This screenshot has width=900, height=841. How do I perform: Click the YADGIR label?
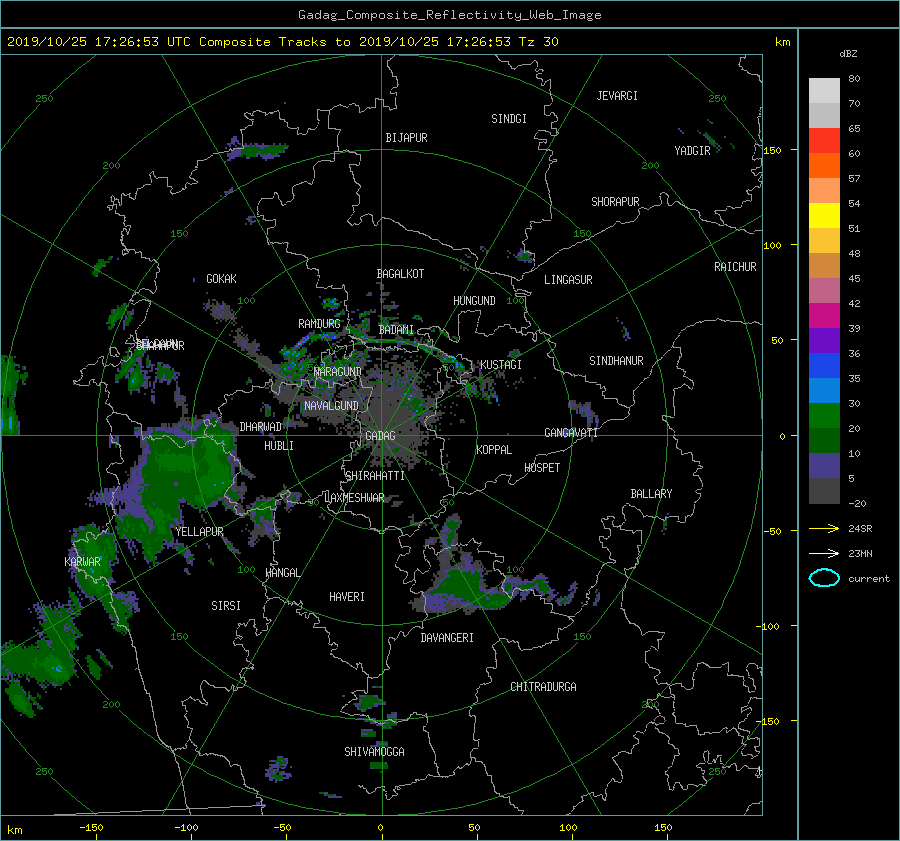[692, 151]
